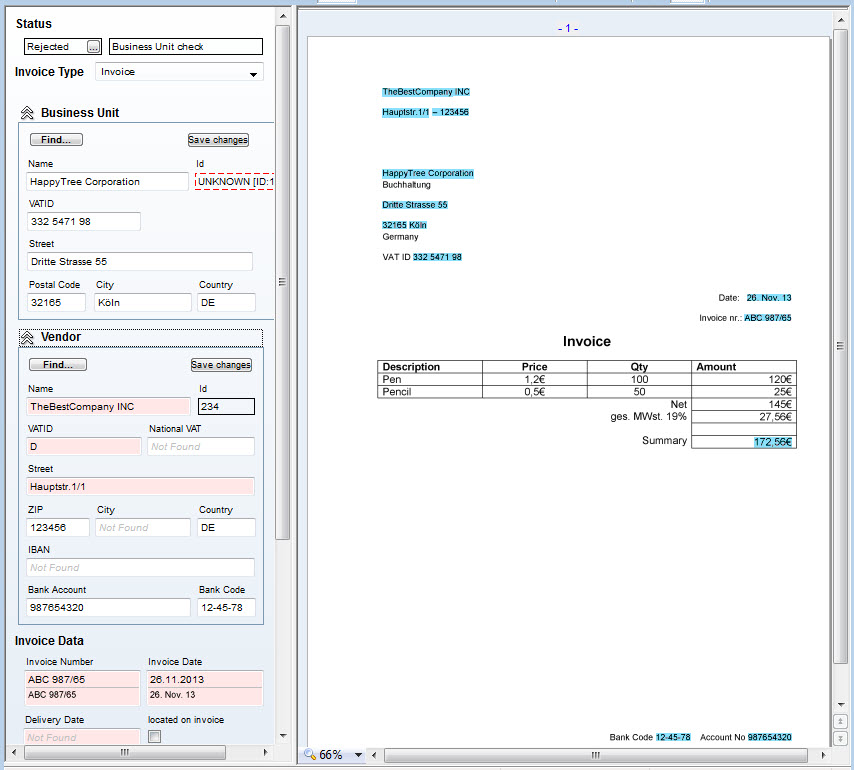Click highlighted 32165 Köln in document
The image size is (854, 770).
click(x=404, y=225)
